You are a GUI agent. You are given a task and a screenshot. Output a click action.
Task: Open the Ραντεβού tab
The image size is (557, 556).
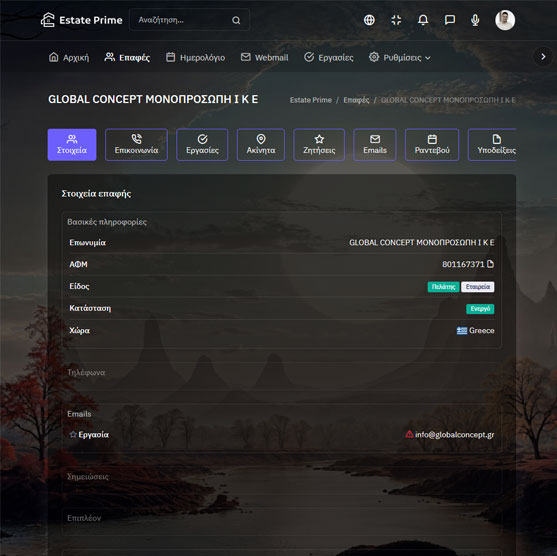tap(432, 145)
